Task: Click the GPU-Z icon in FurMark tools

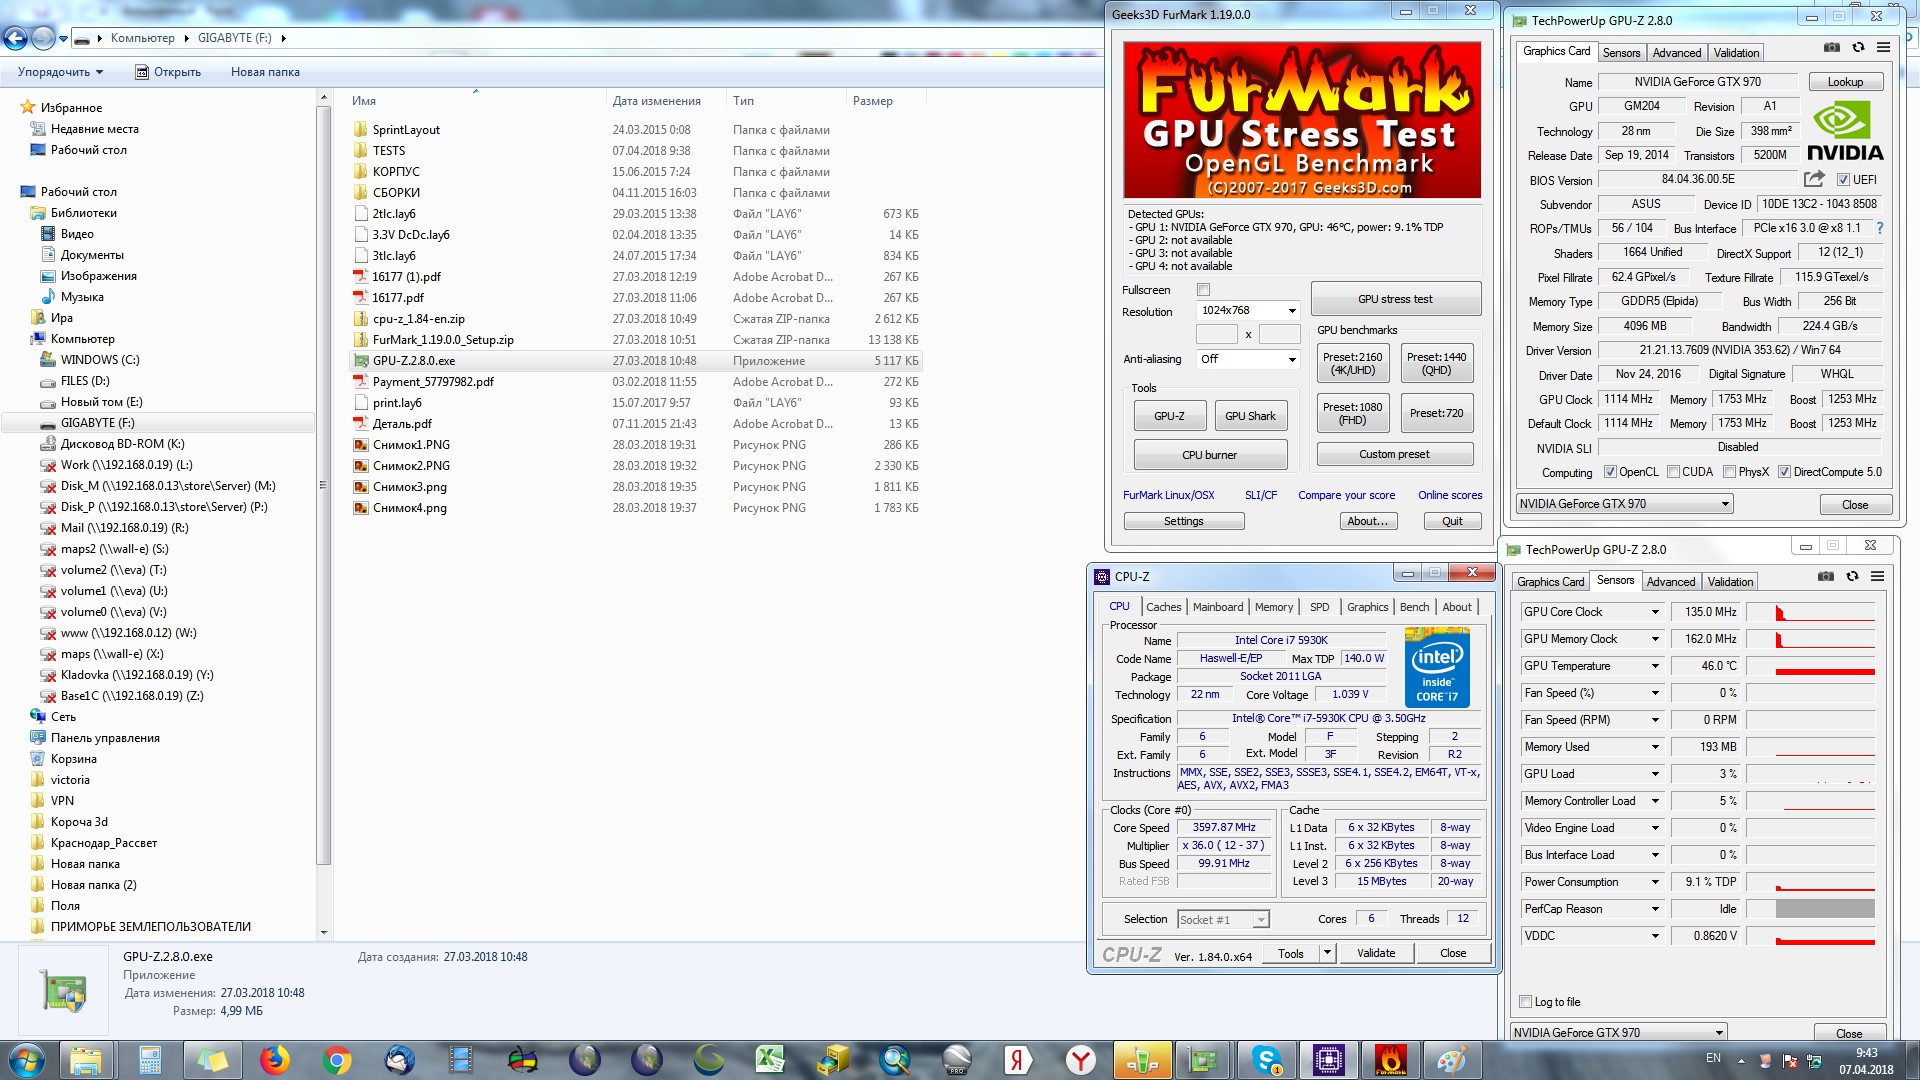Action: (1166, 415)
